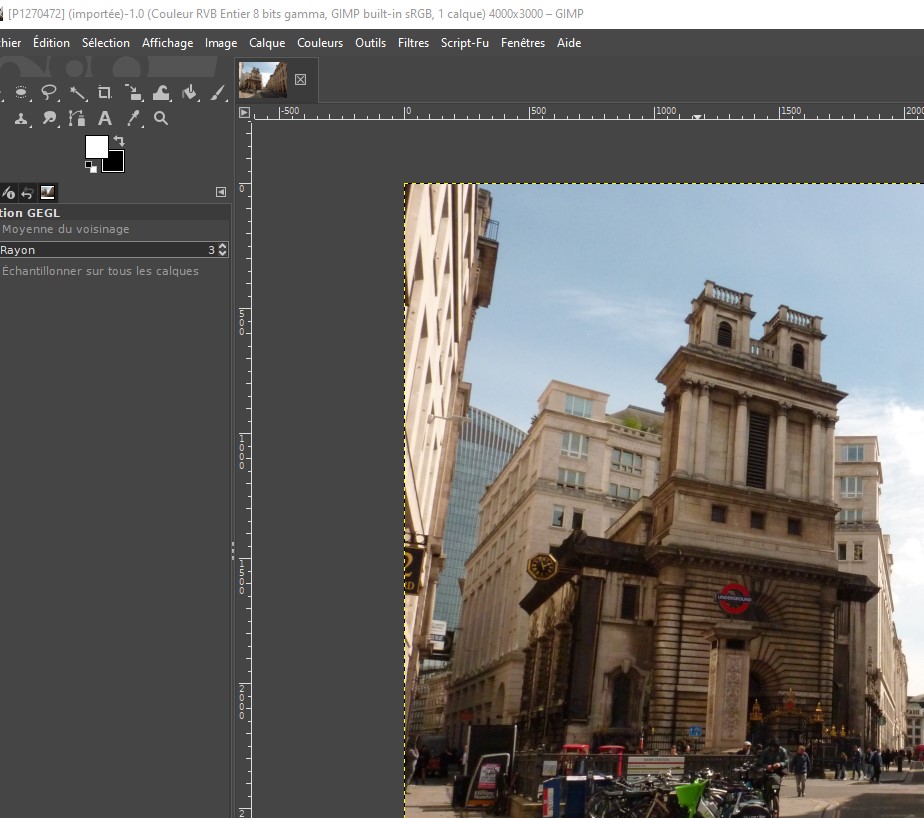Screen dimensions: 924x818
Task: Select the Free select lasso tool
Action: [49, 93]
